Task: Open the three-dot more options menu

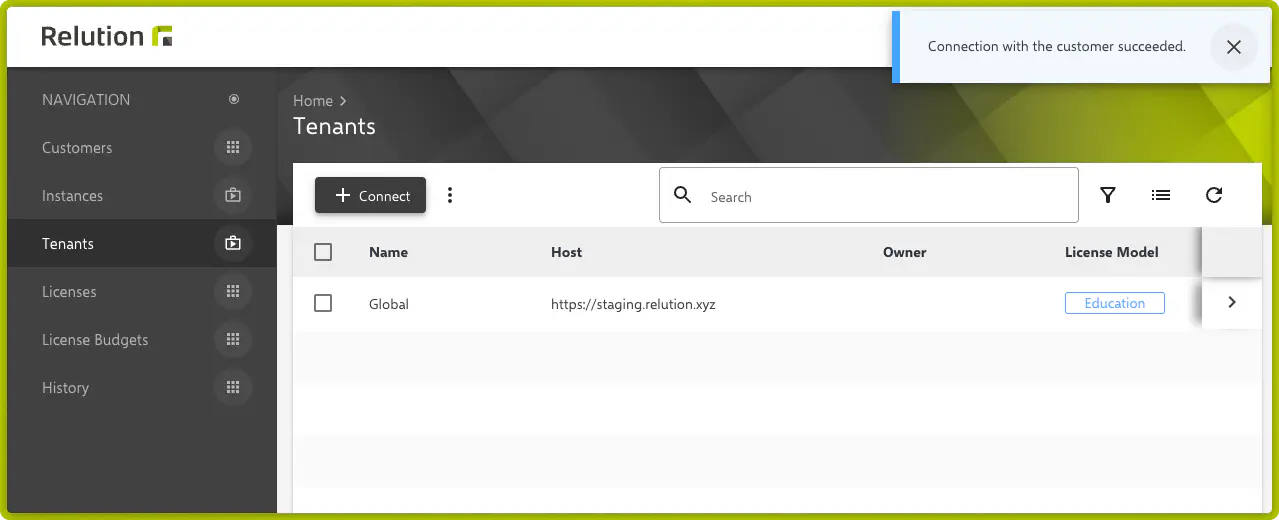Action: (x=450, y=195)
